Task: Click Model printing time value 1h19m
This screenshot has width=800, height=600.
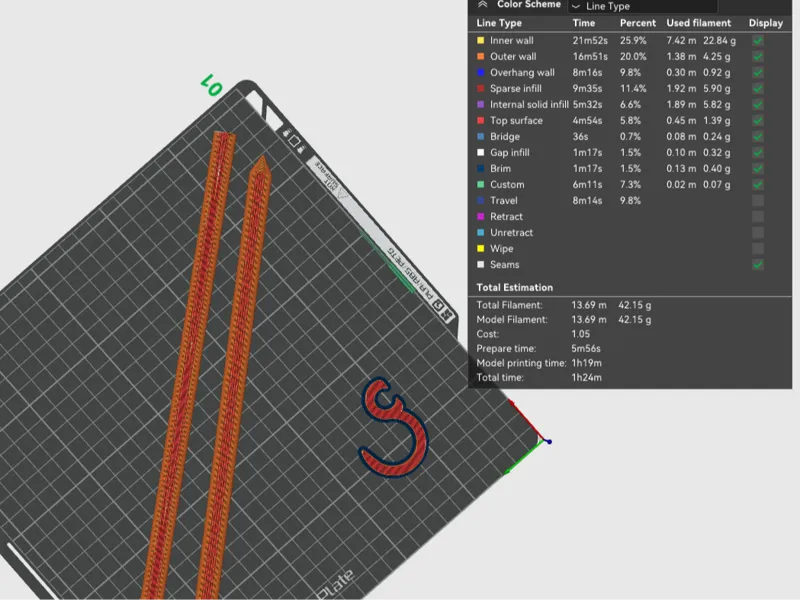Action: 586,363
